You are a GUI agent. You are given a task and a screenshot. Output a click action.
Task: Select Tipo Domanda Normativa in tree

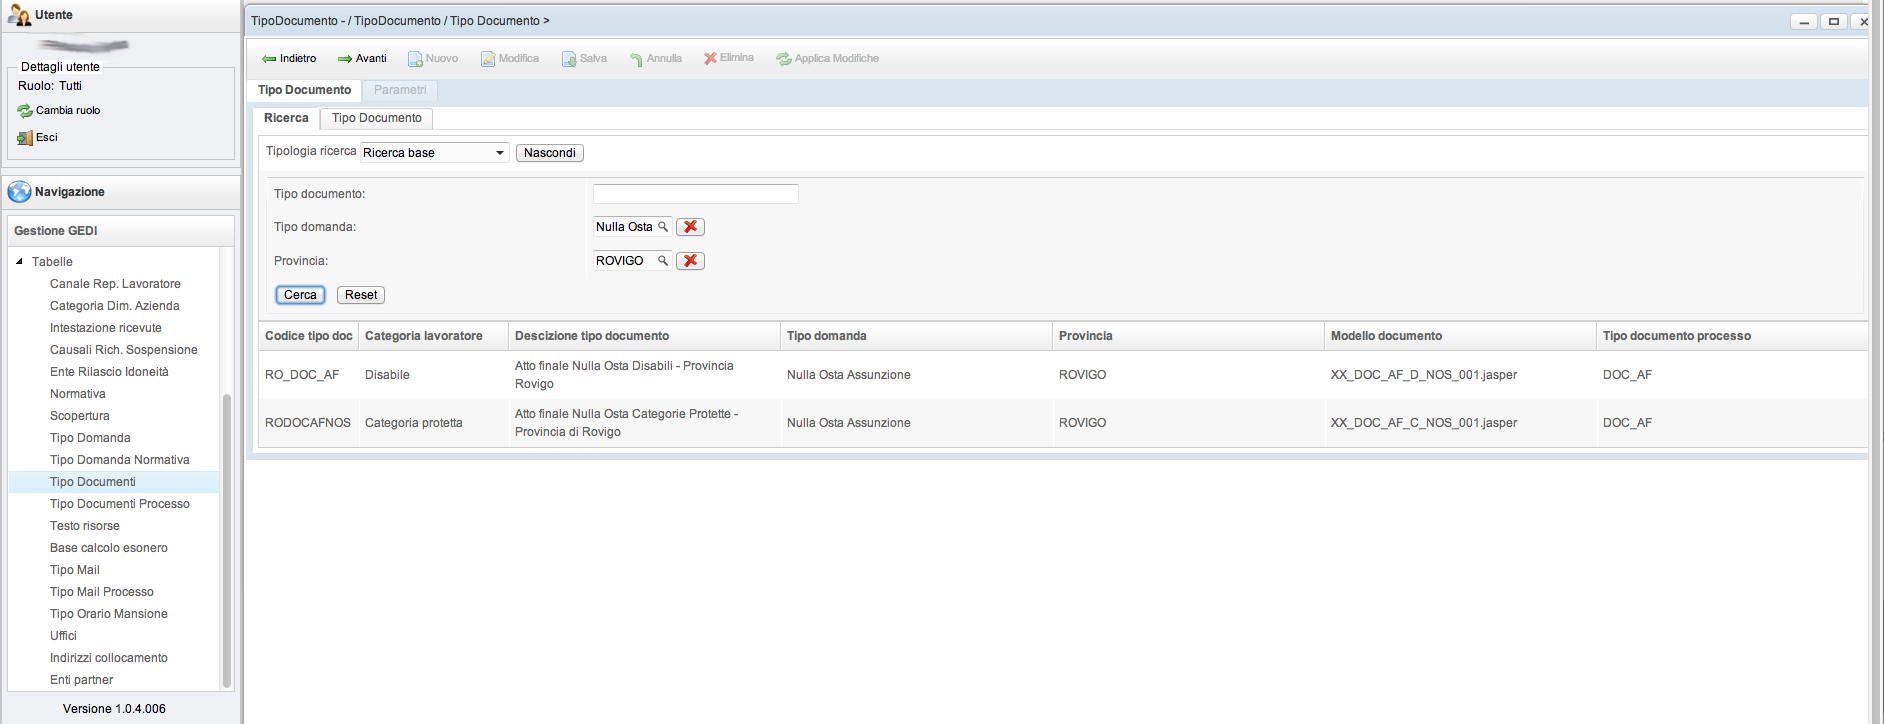coord(119,460)
